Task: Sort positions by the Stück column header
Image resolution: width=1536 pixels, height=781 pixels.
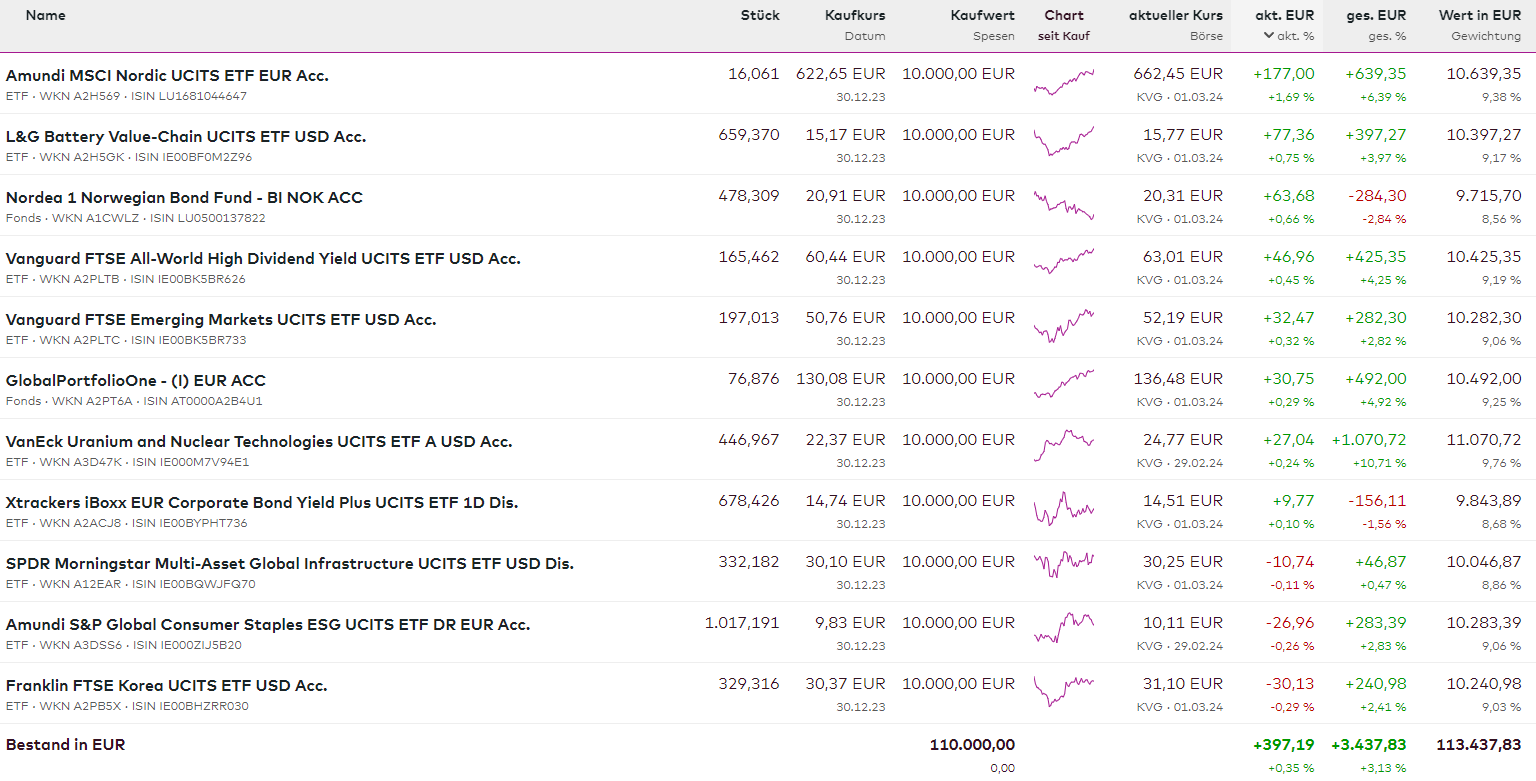Action: coord(760,15)
